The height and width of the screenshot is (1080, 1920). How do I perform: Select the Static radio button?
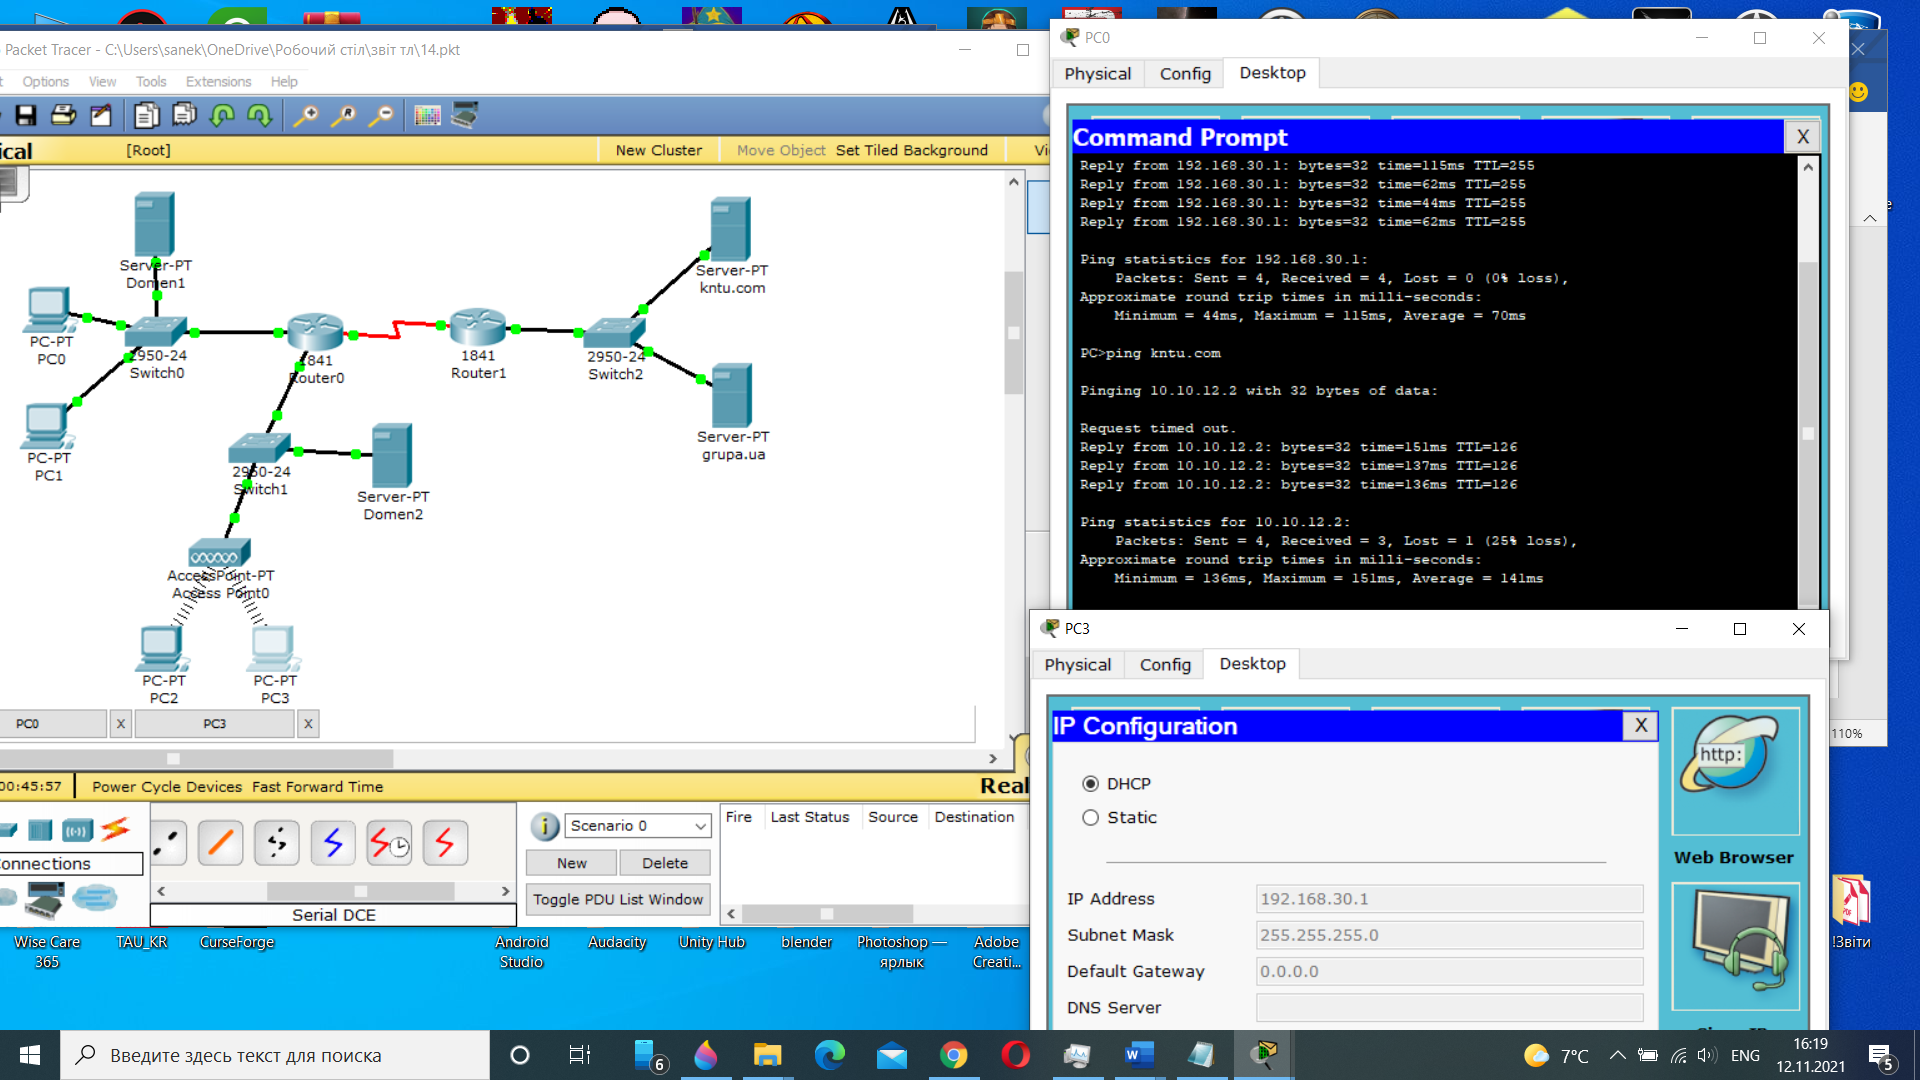coord(1090,818)
